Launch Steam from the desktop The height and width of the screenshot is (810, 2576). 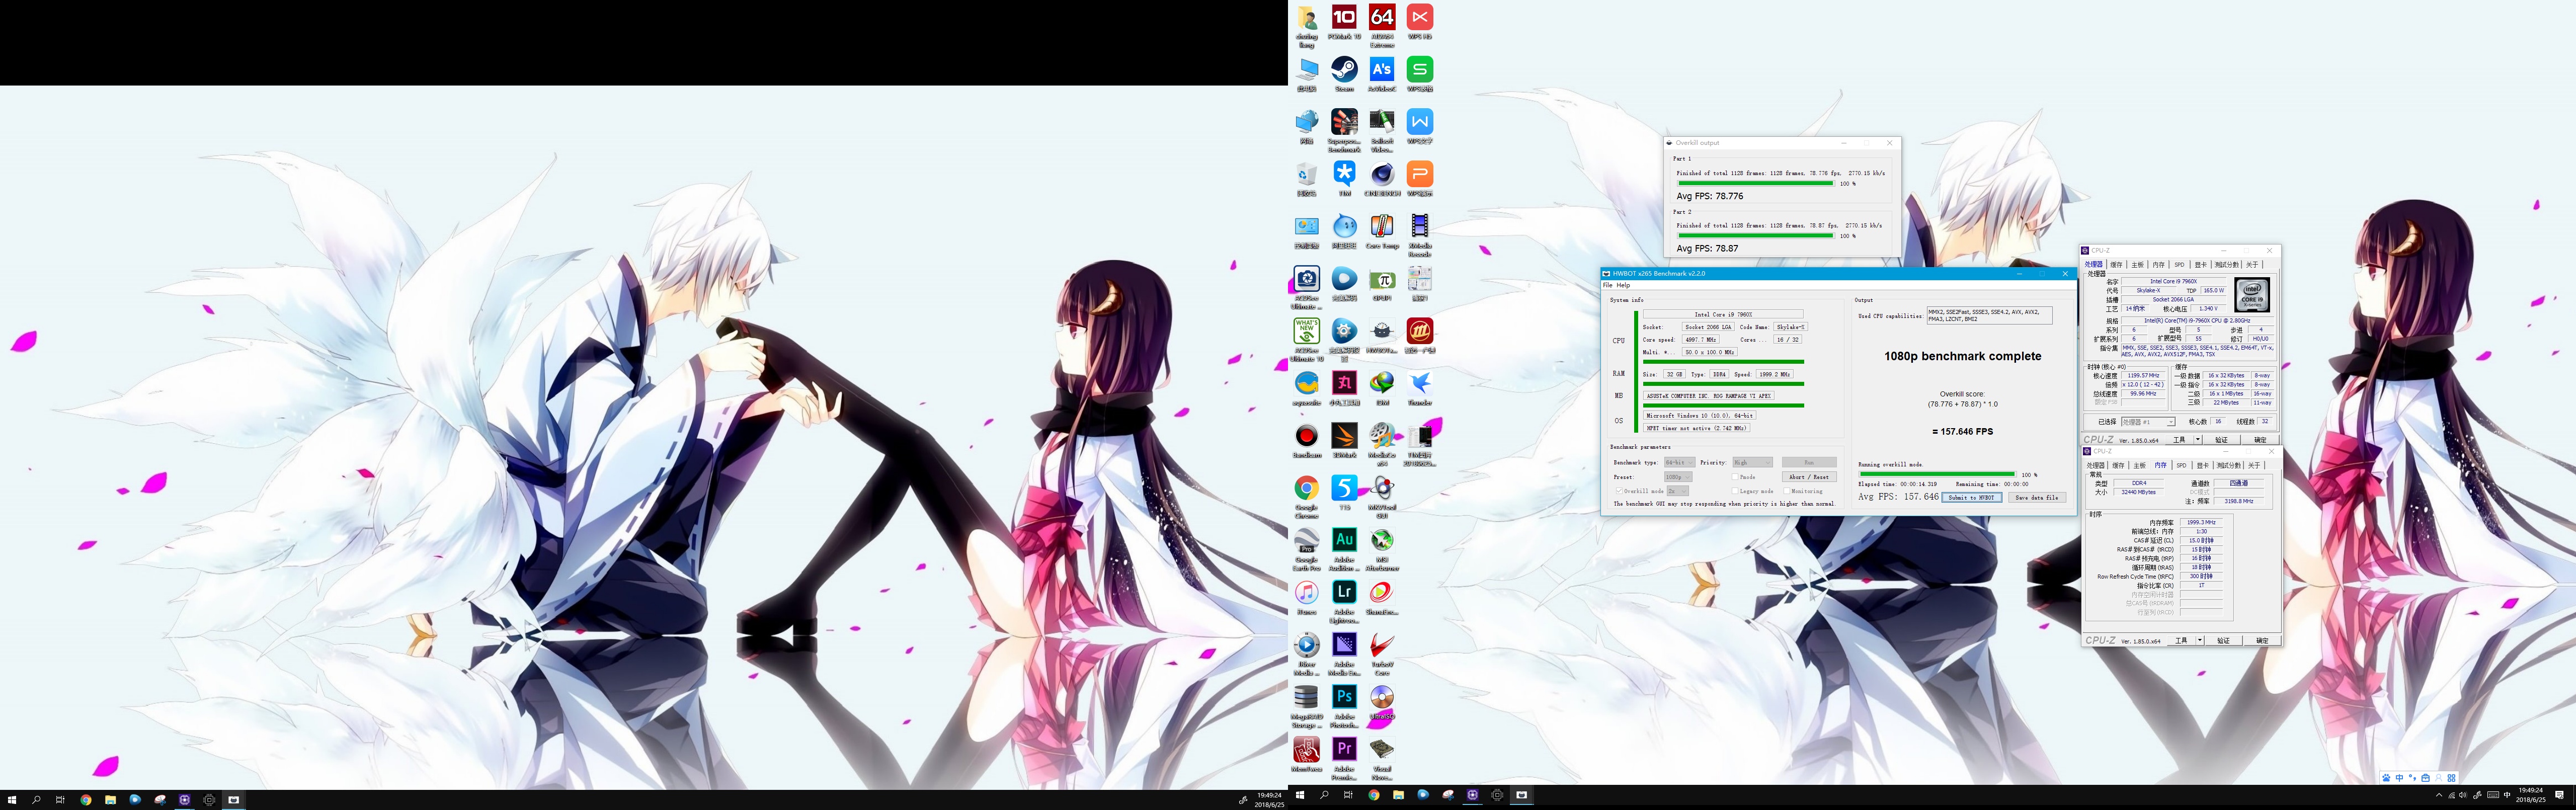[x=1344, y=75]
